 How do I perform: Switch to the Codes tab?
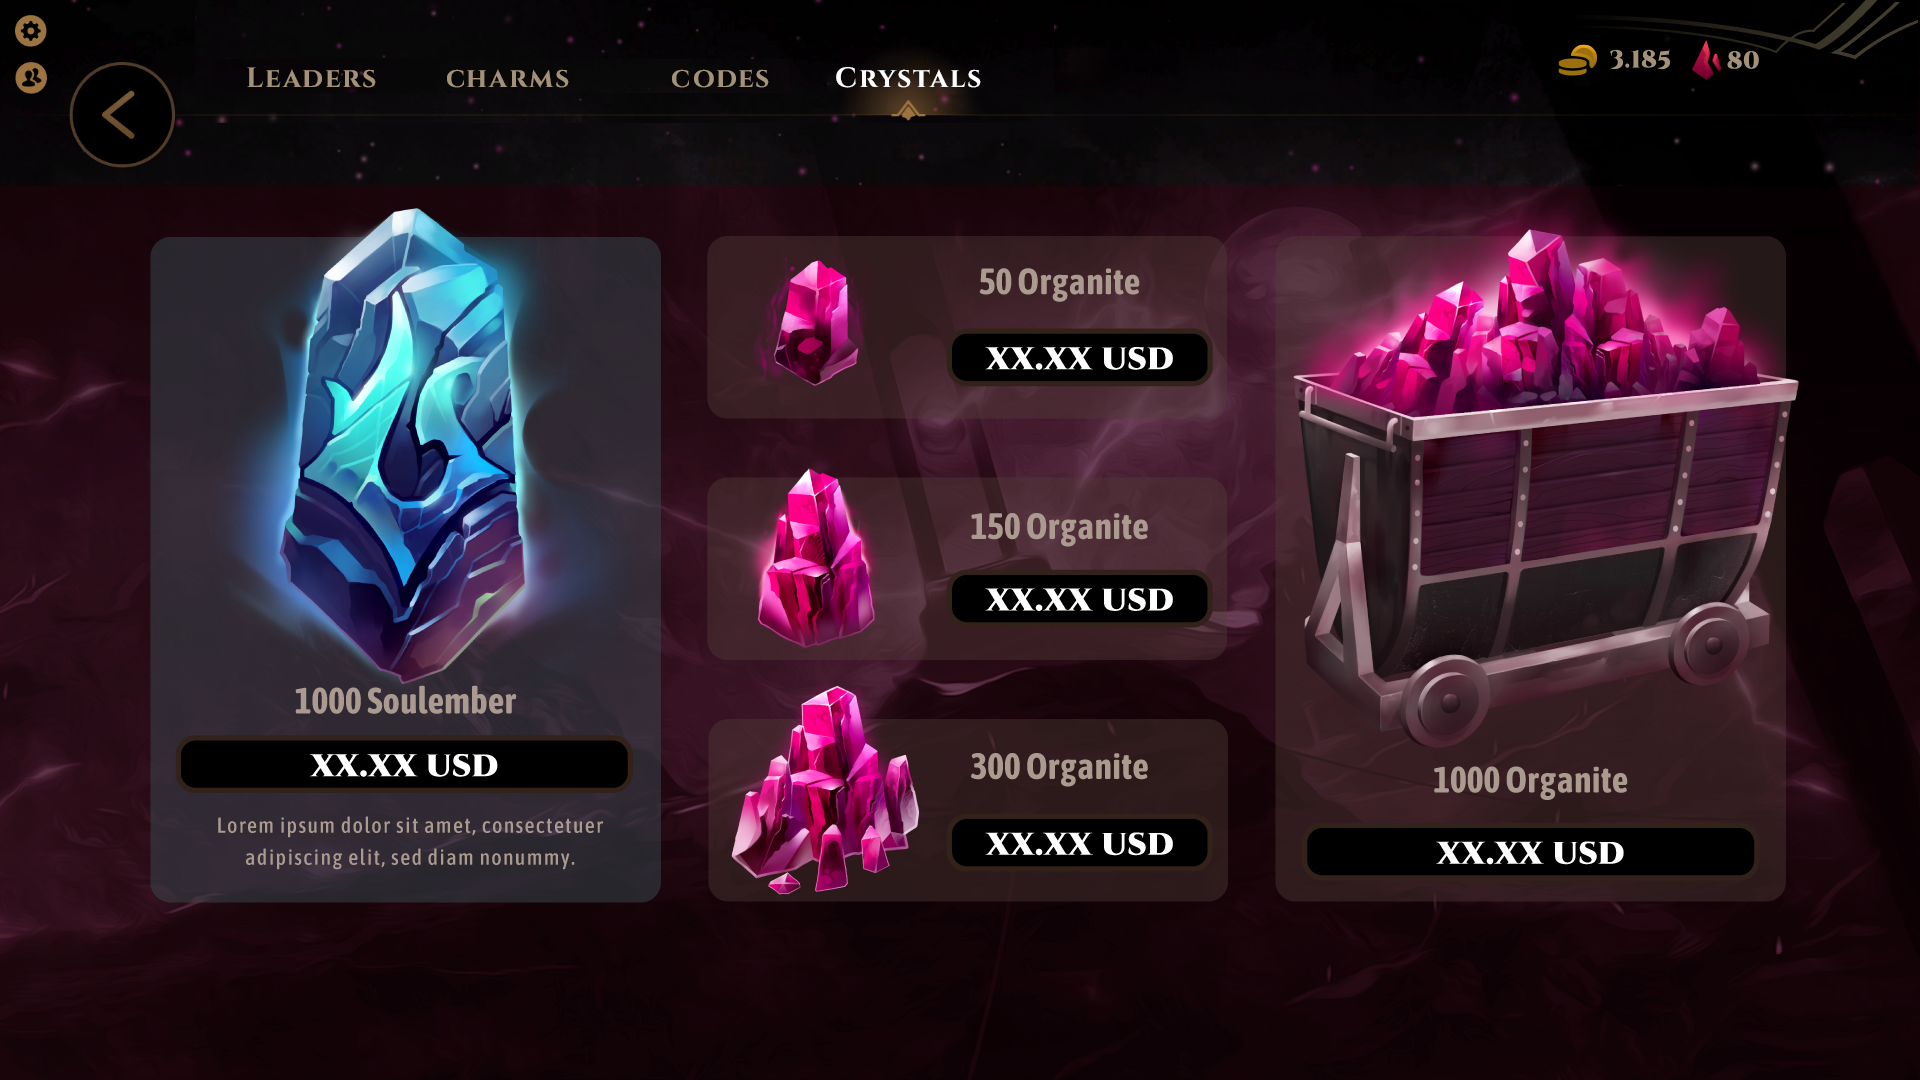click(720, 78)
